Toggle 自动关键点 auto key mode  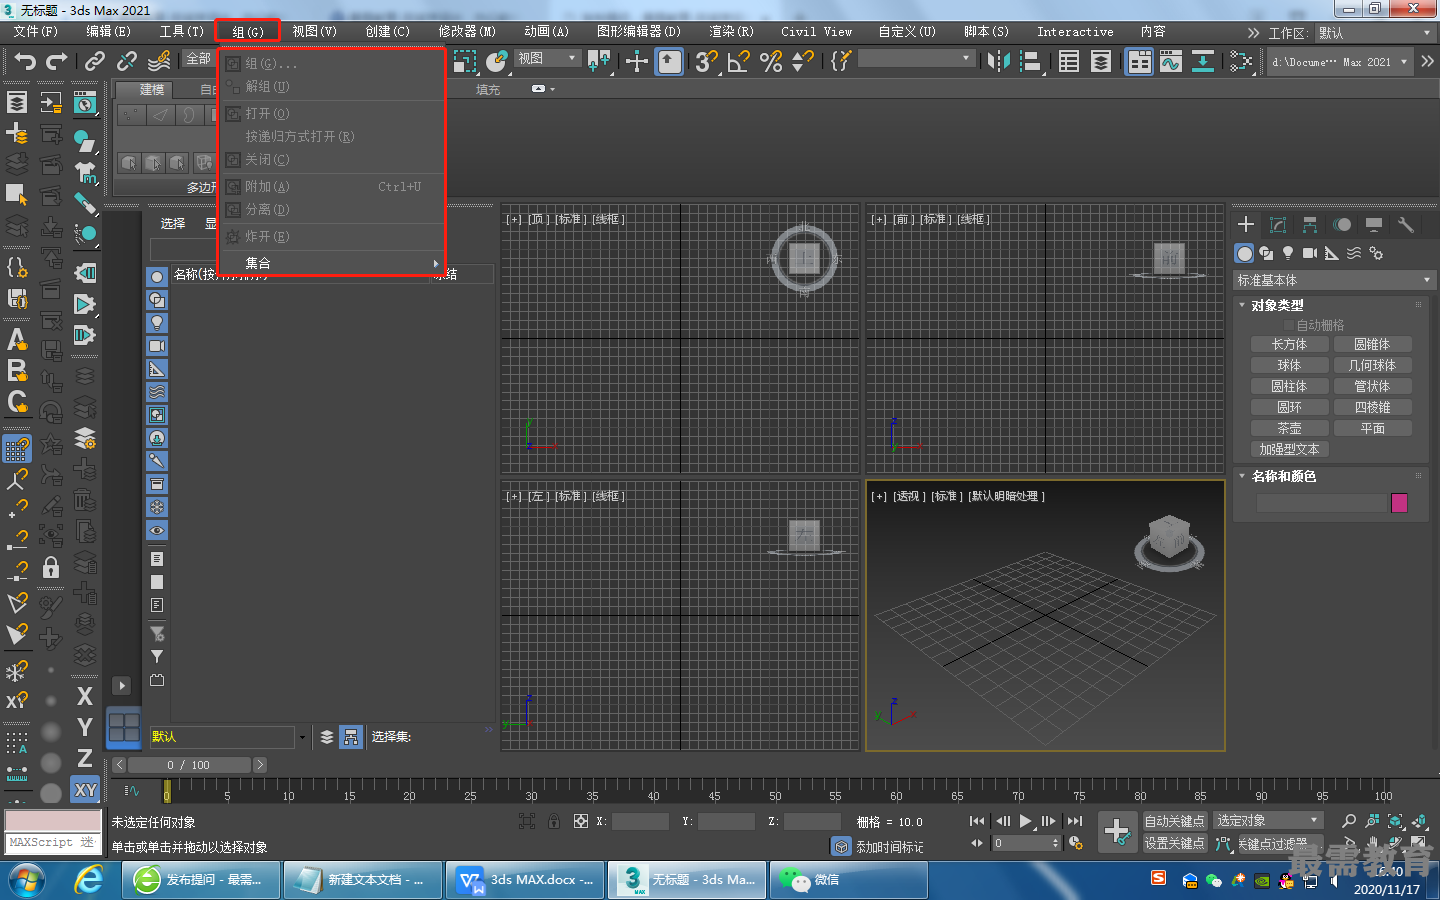tap(1174, 821)
